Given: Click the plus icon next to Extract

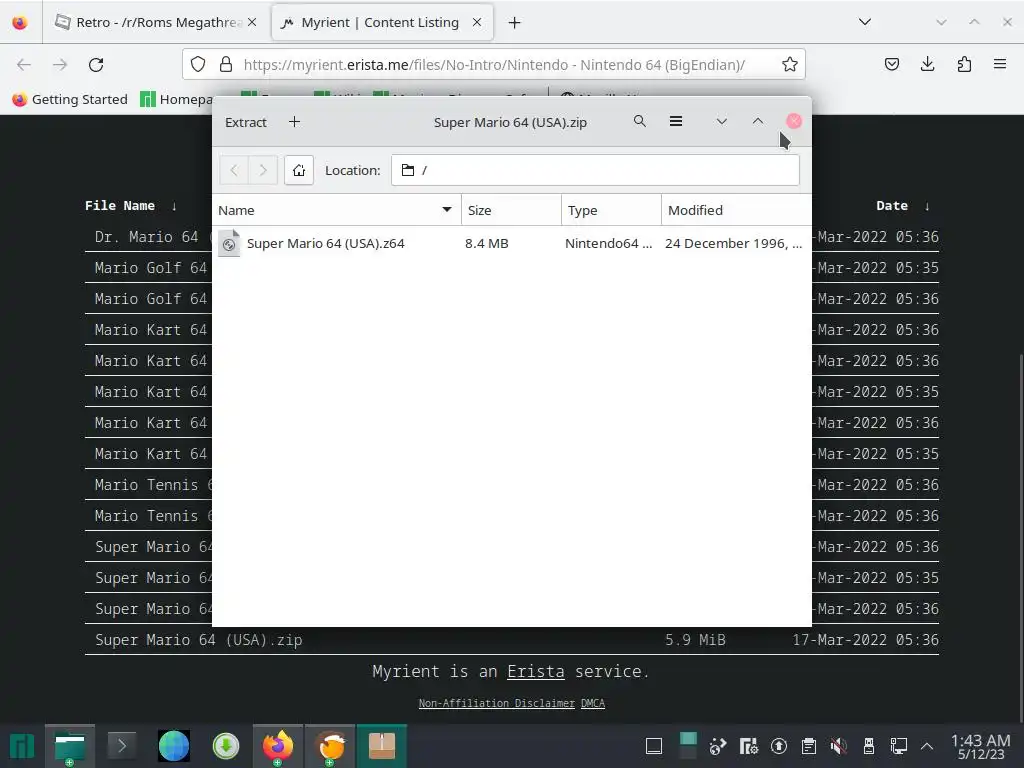Looking at the screenshot, I should click(295, 122).
